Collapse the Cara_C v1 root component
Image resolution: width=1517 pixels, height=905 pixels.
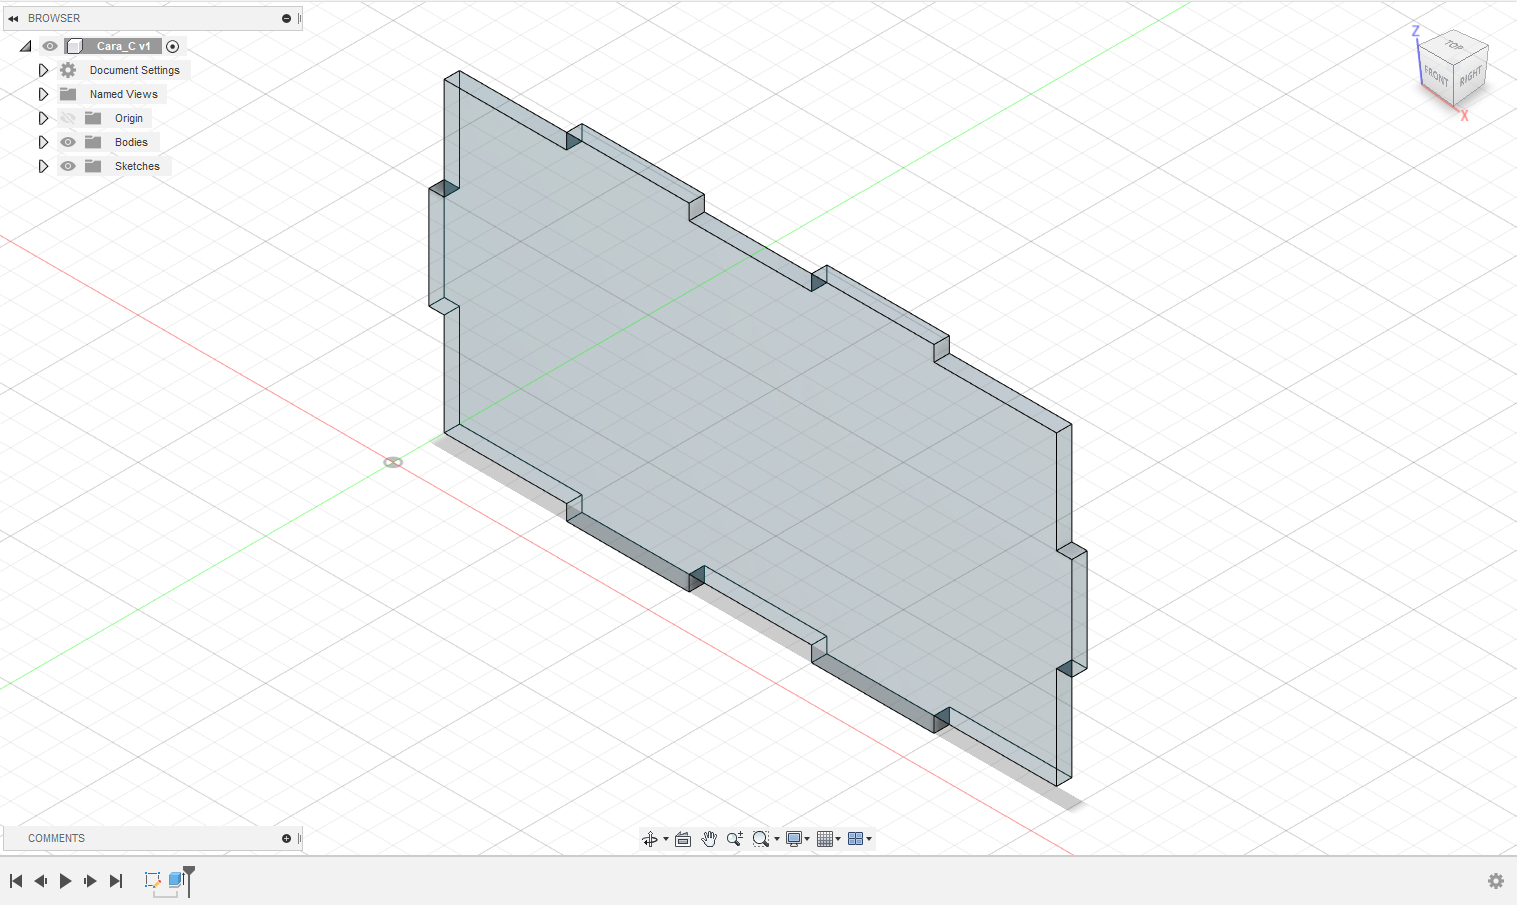tap(25, 46)
